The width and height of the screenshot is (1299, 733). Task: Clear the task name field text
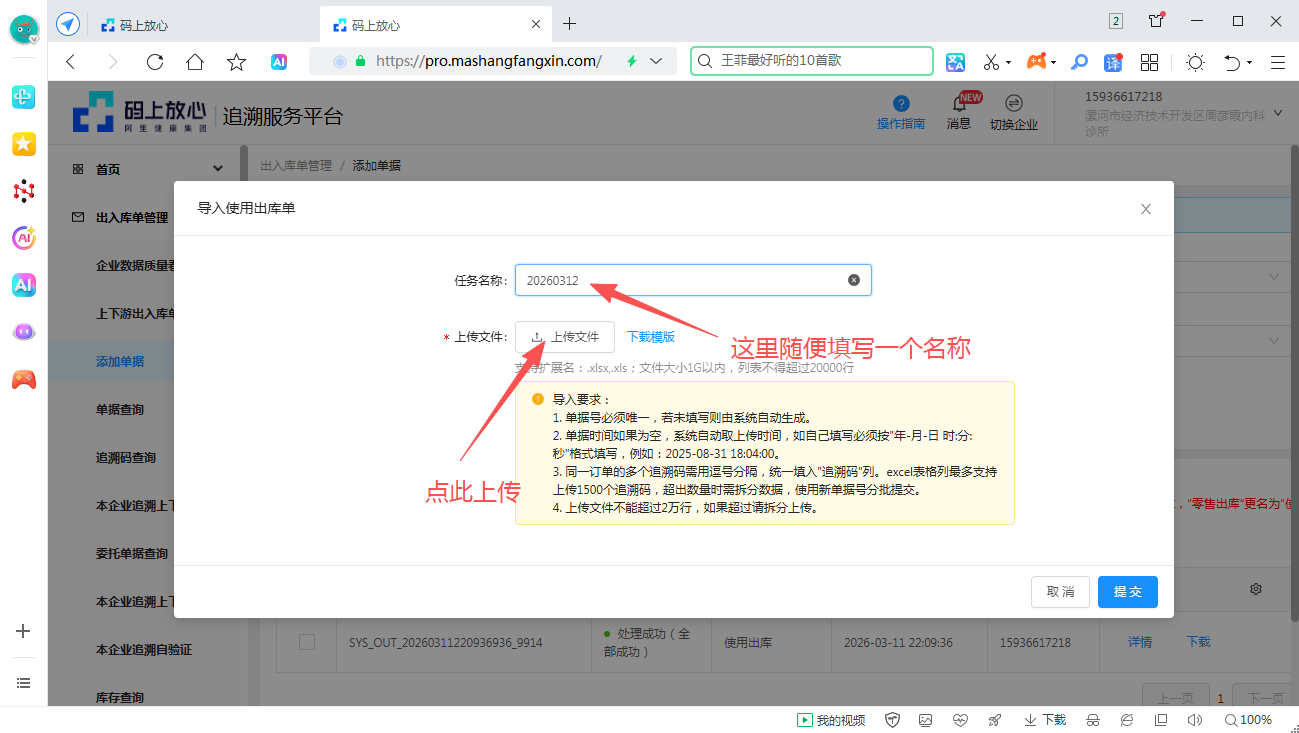(854, 280)
